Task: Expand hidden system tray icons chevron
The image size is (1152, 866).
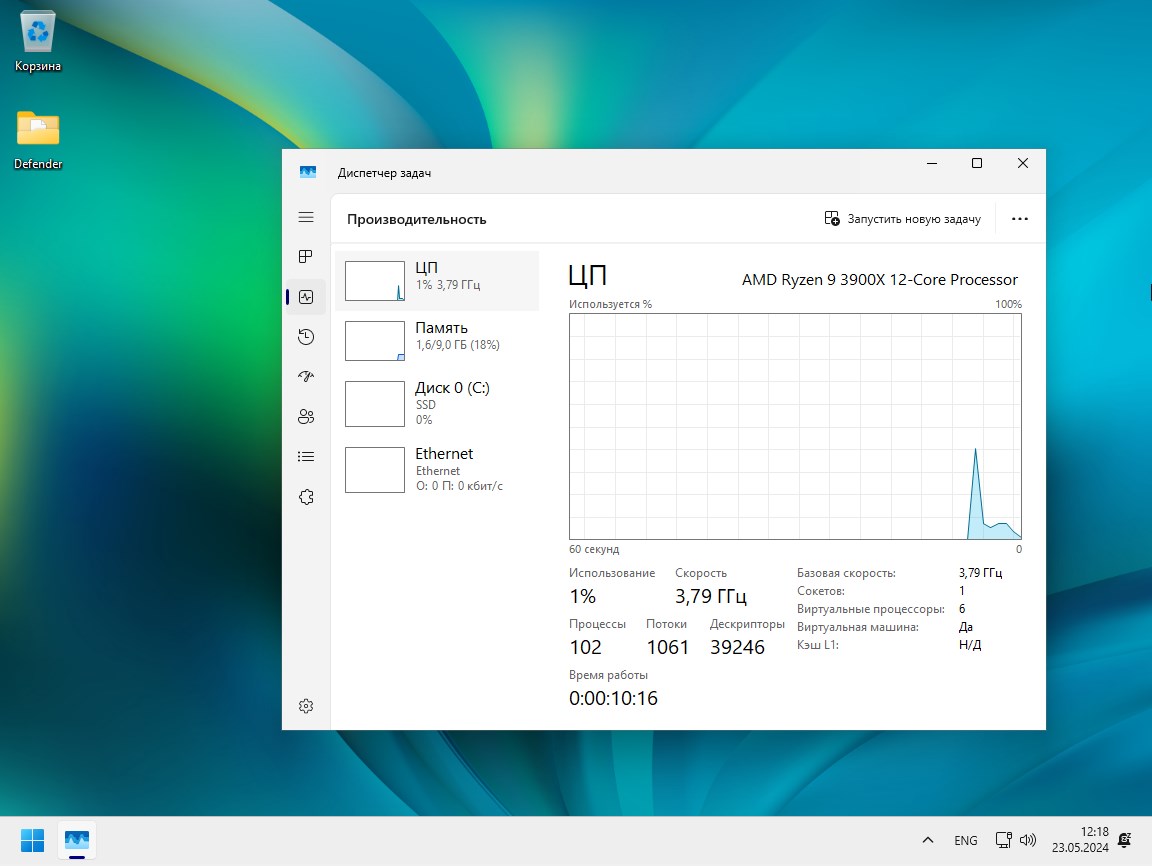Action: pyautogui.click(x=928, y=840)
